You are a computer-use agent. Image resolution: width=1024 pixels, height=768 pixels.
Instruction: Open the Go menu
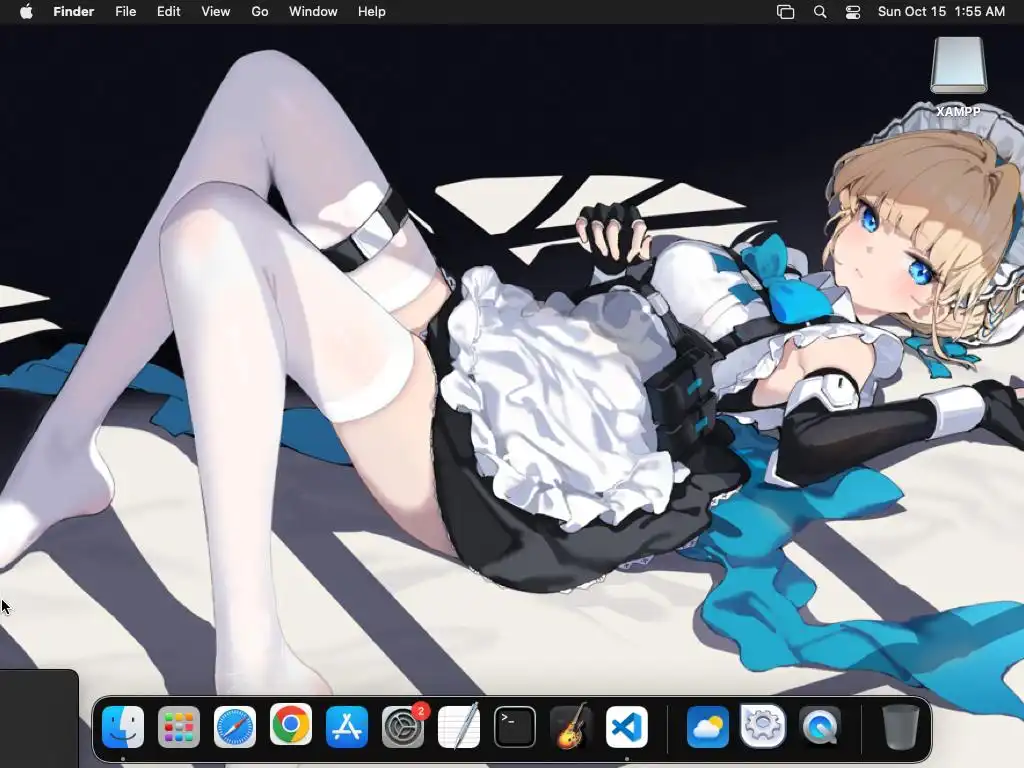tap(260, 12)
